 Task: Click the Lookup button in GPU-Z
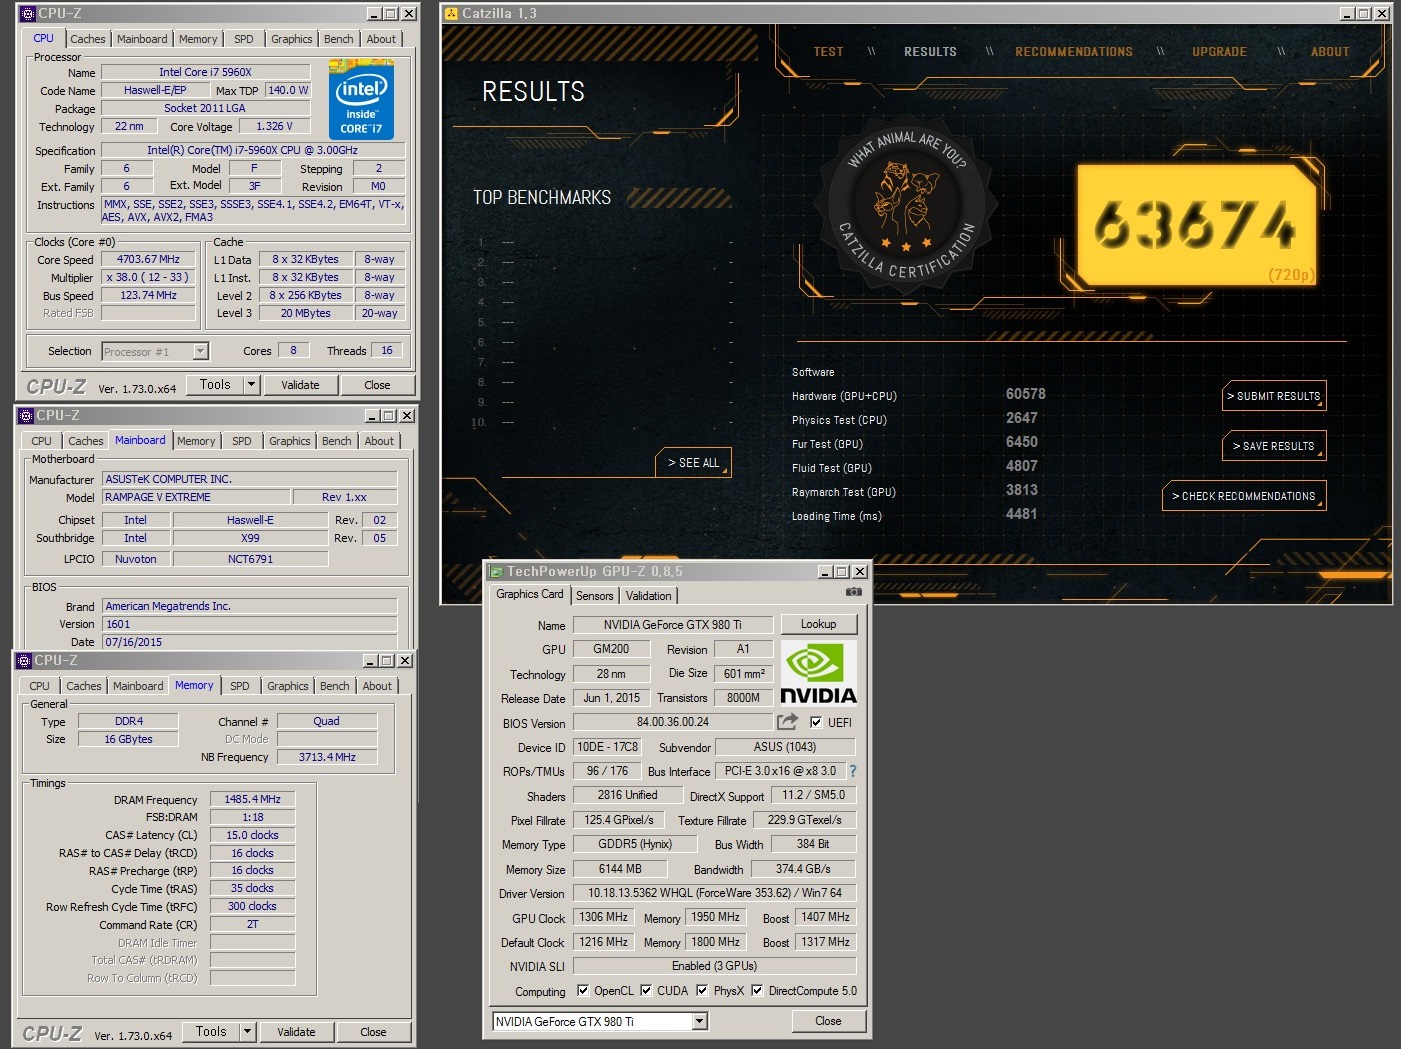(x=818, y=624)
